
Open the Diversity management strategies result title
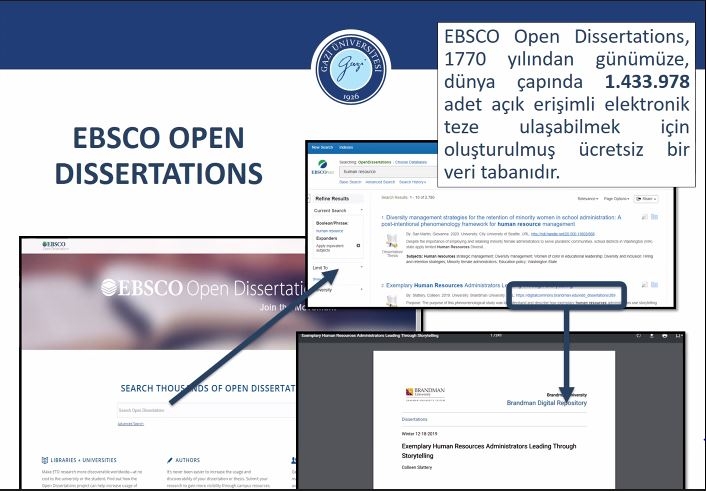pos(501,220)
